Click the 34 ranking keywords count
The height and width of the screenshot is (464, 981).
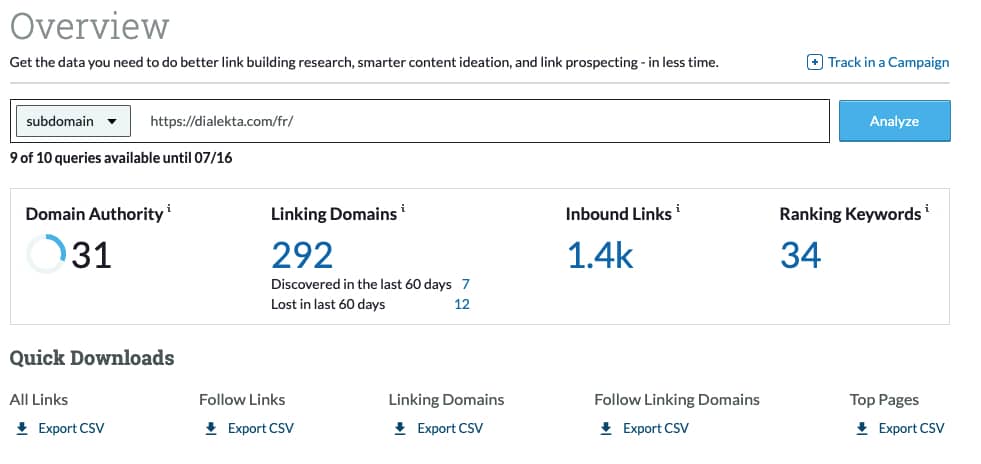pos(800,255)
